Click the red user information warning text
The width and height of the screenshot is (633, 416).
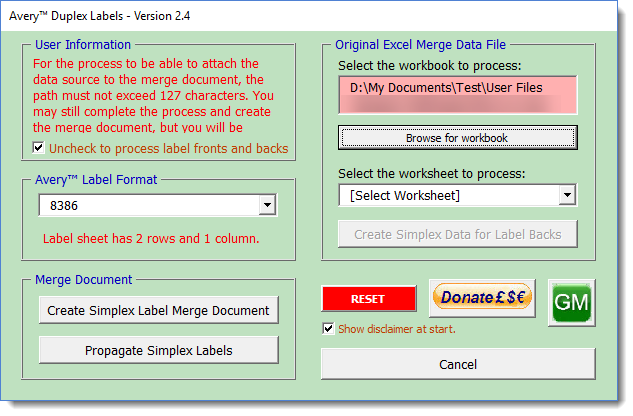tap(154, 95)
